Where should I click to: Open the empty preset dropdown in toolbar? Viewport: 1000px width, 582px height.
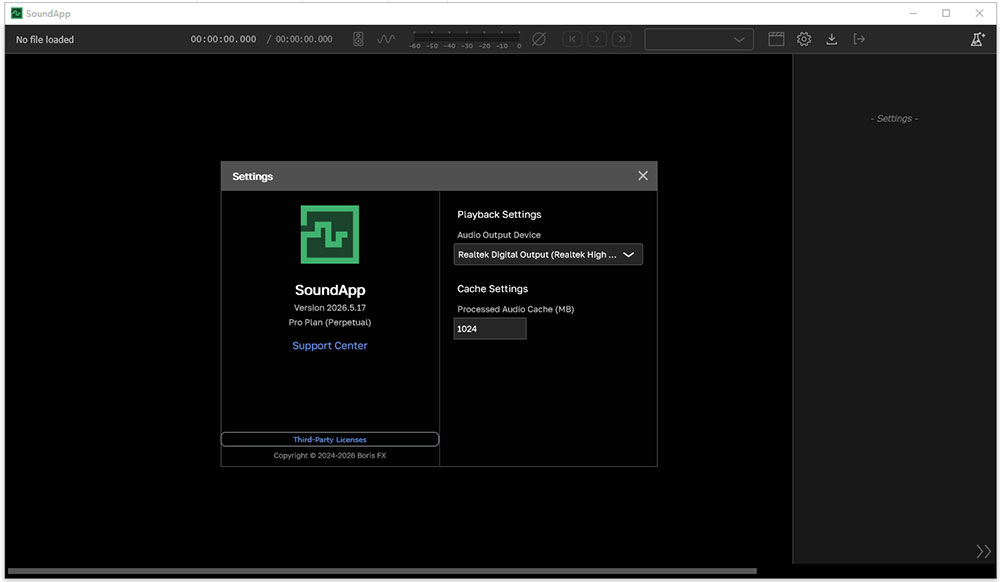(699, 39)
